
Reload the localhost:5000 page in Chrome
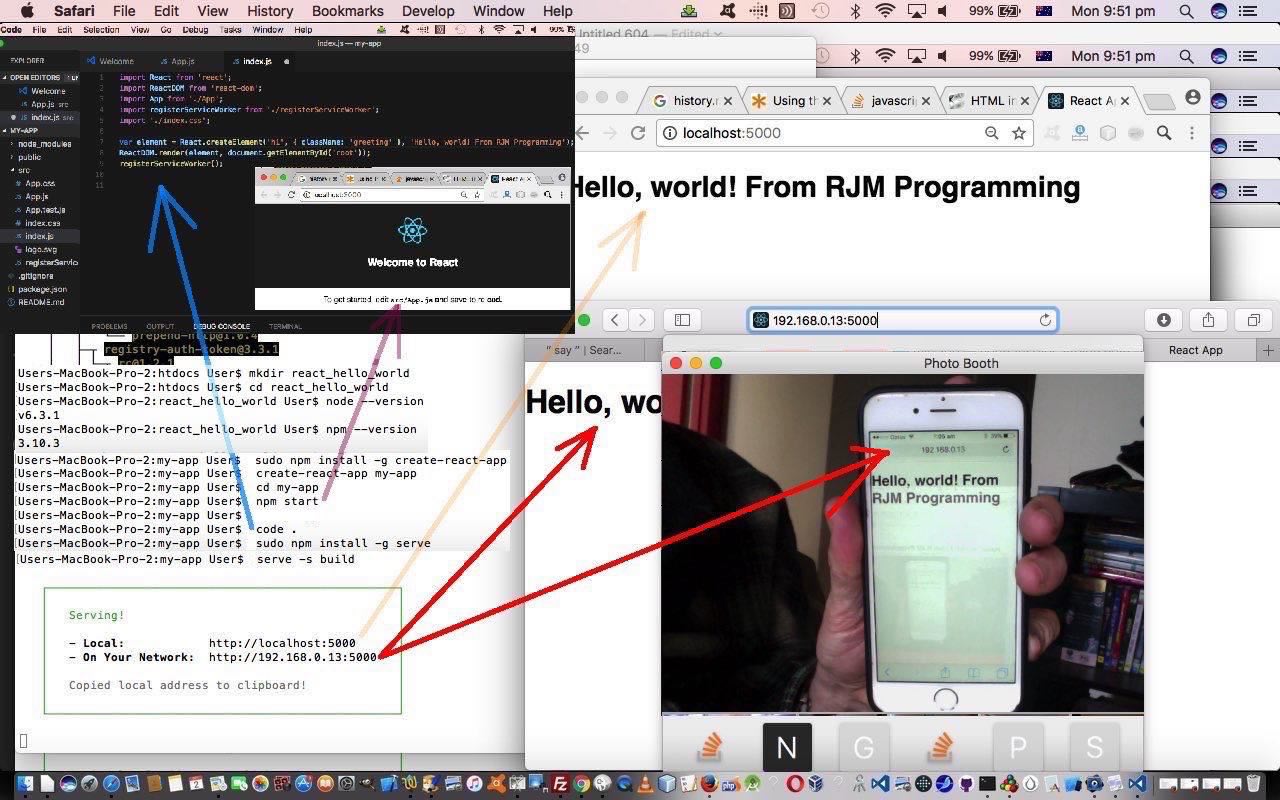click(638, 133)
